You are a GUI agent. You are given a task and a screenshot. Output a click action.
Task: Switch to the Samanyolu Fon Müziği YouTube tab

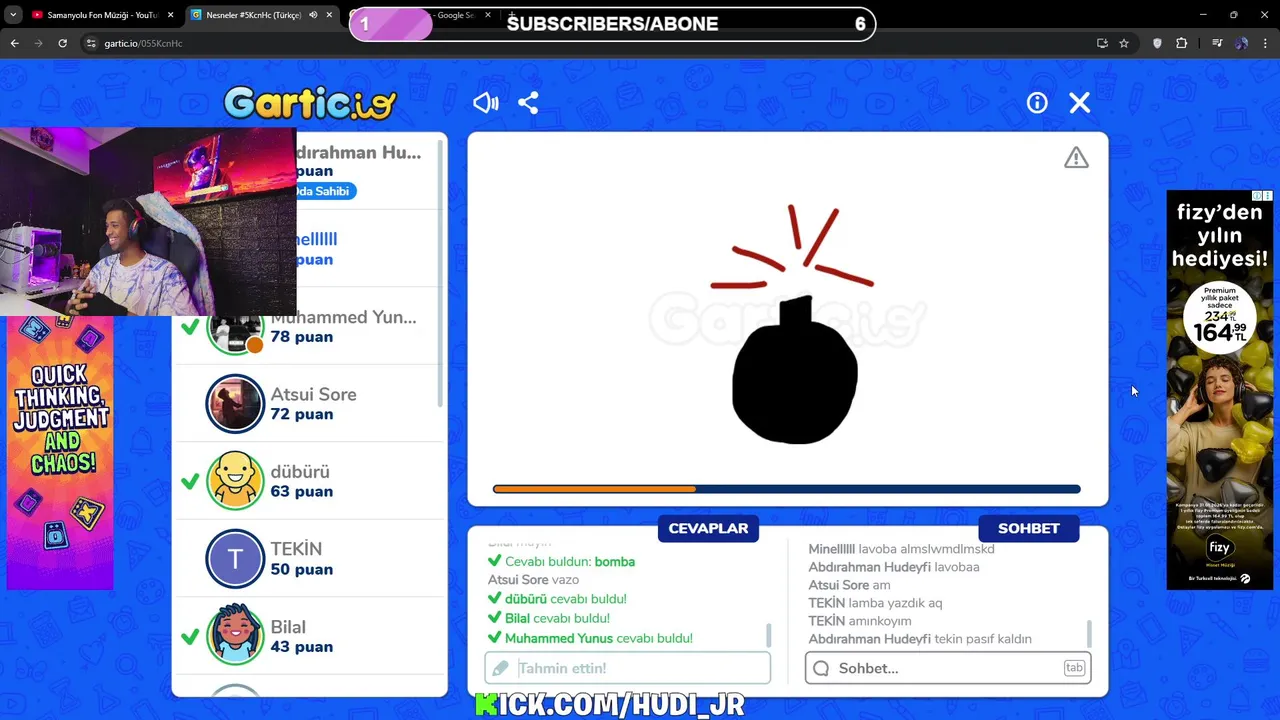tap(102, 15)
